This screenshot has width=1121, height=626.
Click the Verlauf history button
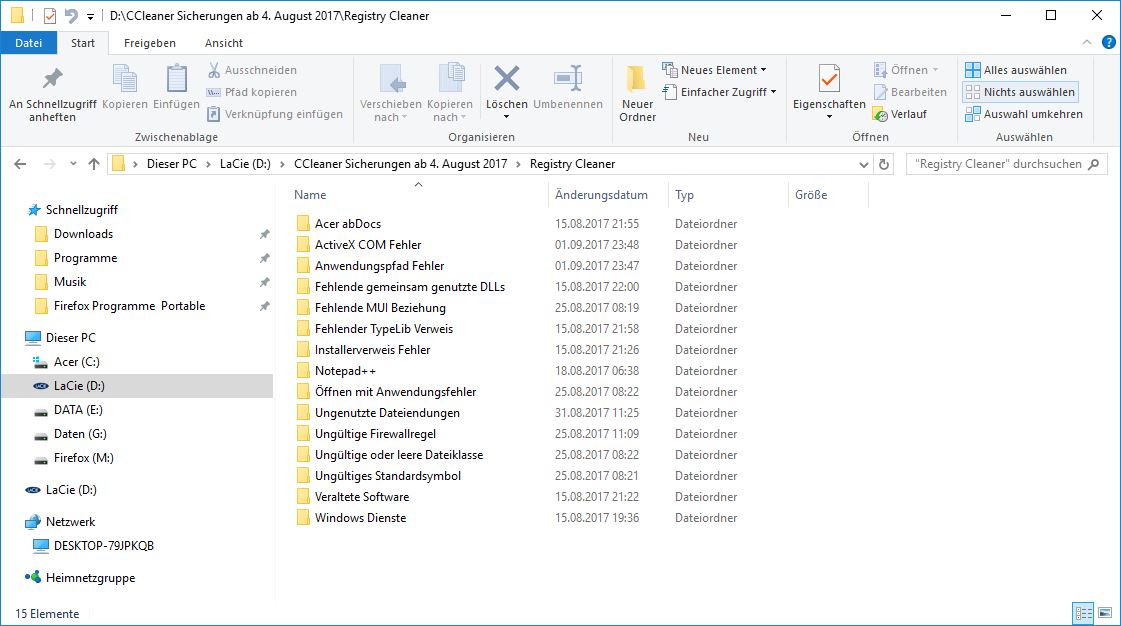pos(900,114)
